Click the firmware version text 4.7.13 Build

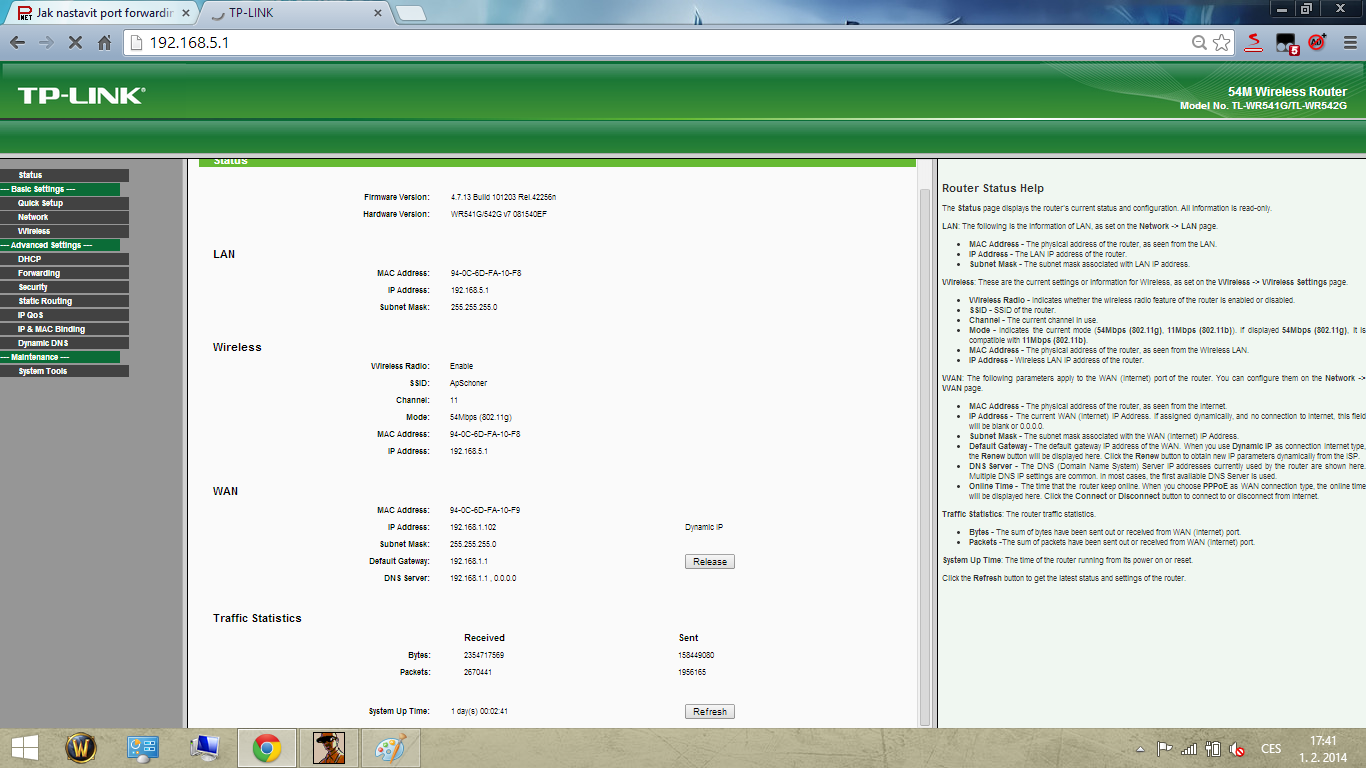(x=503, y=197)
